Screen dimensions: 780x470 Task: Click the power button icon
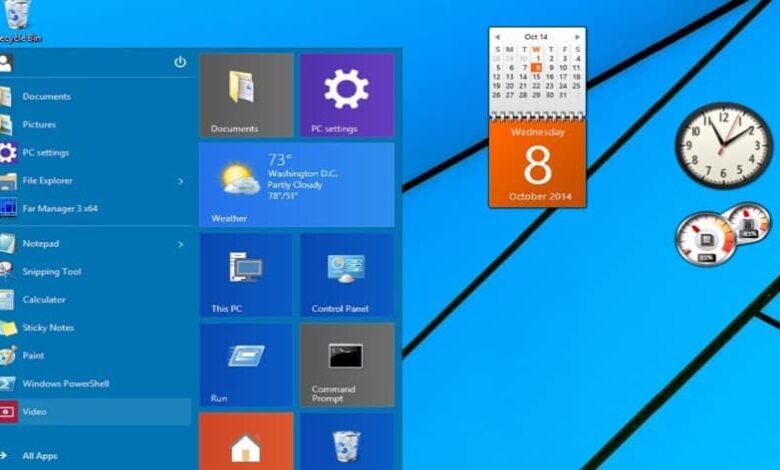180,62
